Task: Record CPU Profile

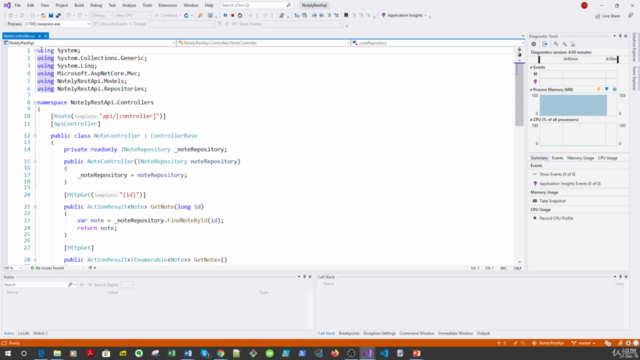Action: pos(553,218)
